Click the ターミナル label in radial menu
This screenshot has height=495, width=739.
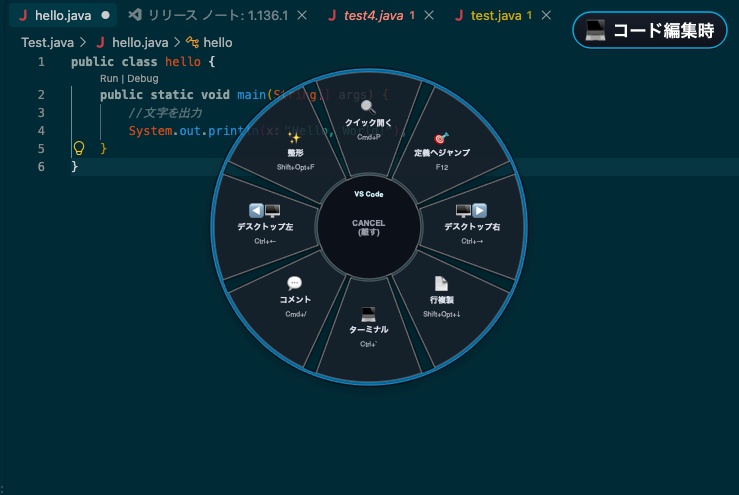(368, 329)
